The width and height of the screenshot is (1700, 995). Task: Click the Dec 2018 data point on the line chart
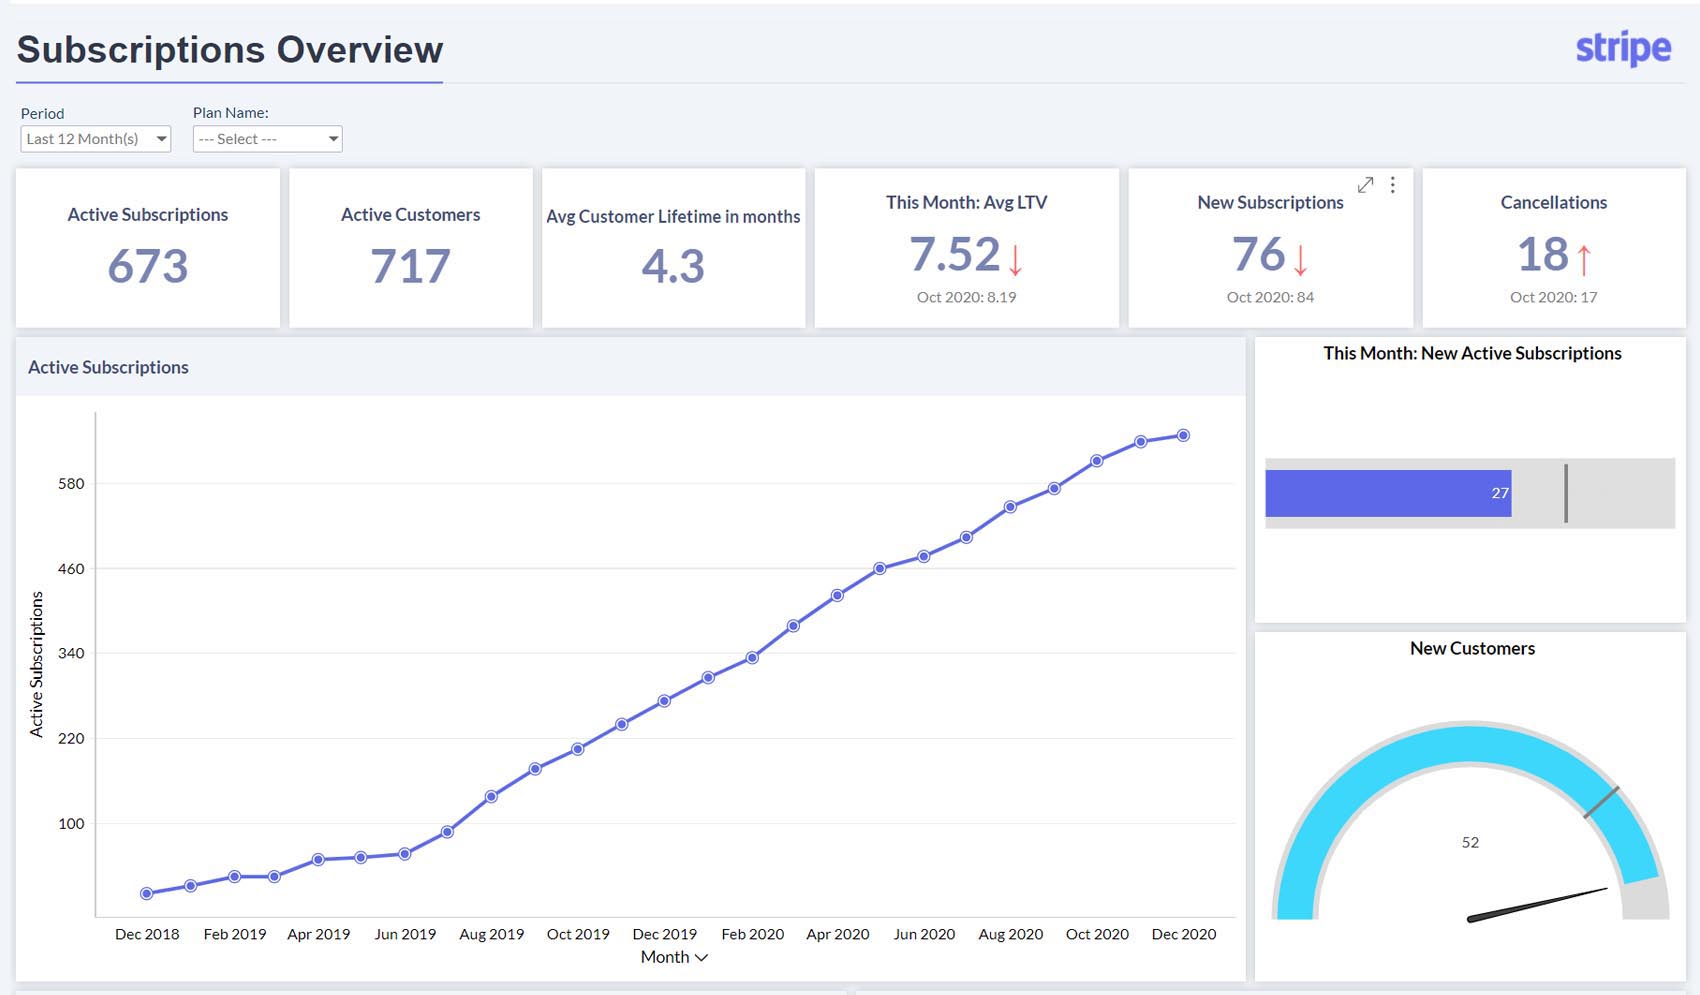pyautogui.click(x=146, y=893)
